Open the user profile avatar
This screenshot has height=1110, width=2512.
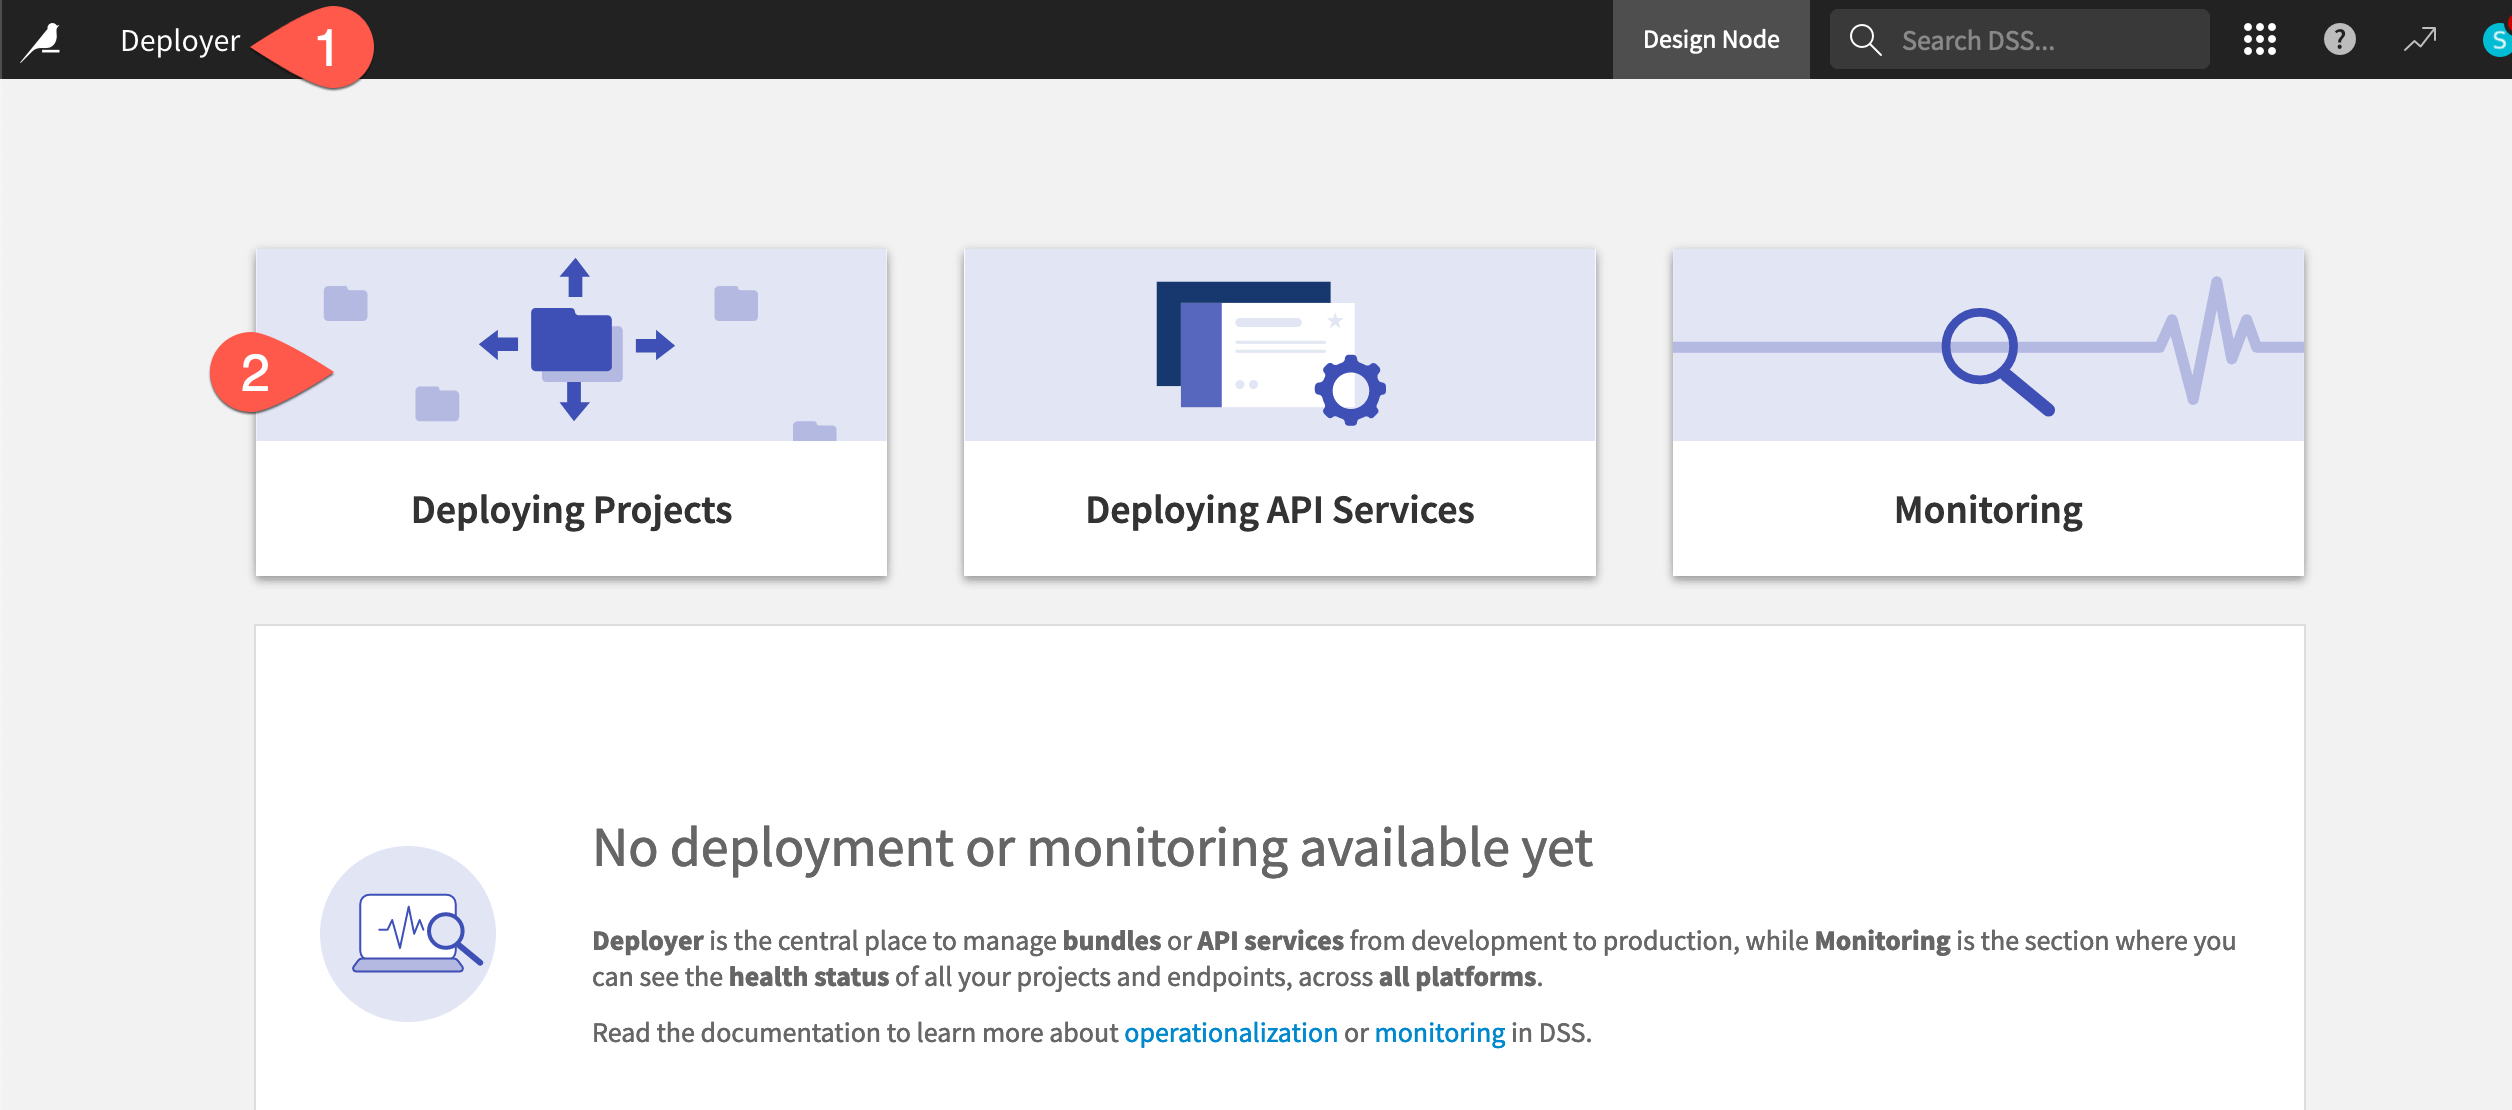(x=2497, y=40)
